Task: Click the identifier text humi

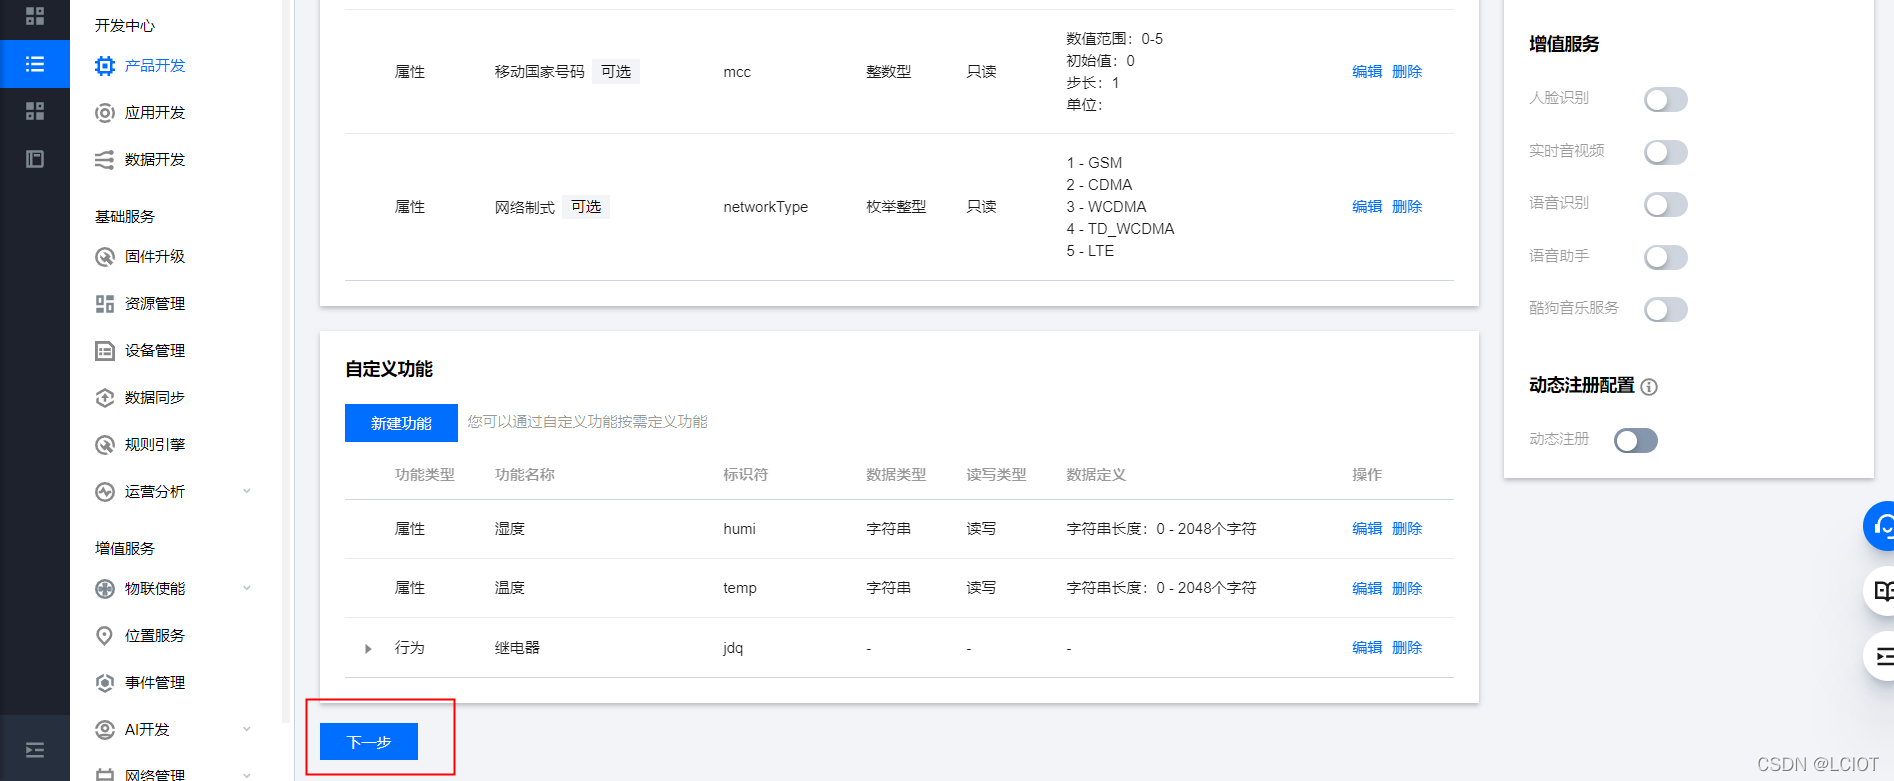Action: coord(739,529)
